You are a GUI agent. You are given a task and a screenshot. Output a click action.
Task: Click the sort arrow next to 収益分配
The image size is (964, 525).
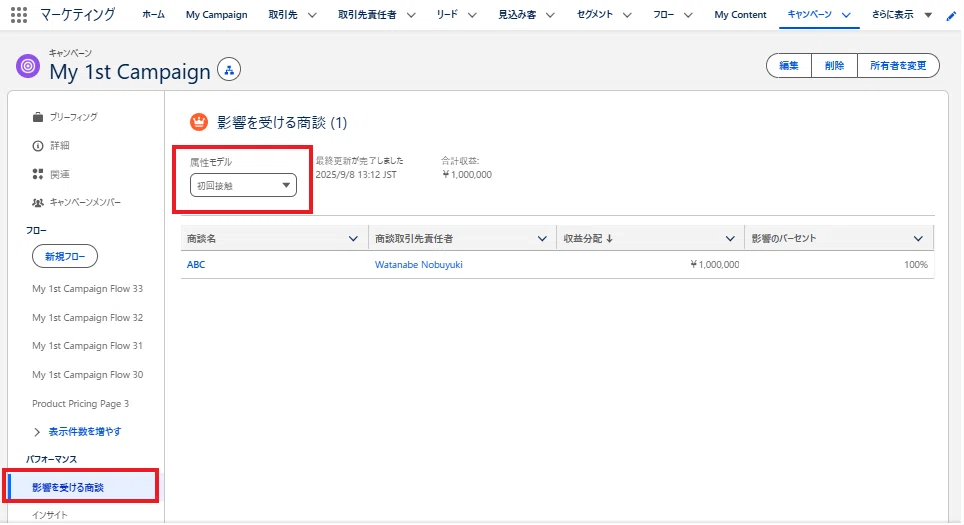(609, 239)
